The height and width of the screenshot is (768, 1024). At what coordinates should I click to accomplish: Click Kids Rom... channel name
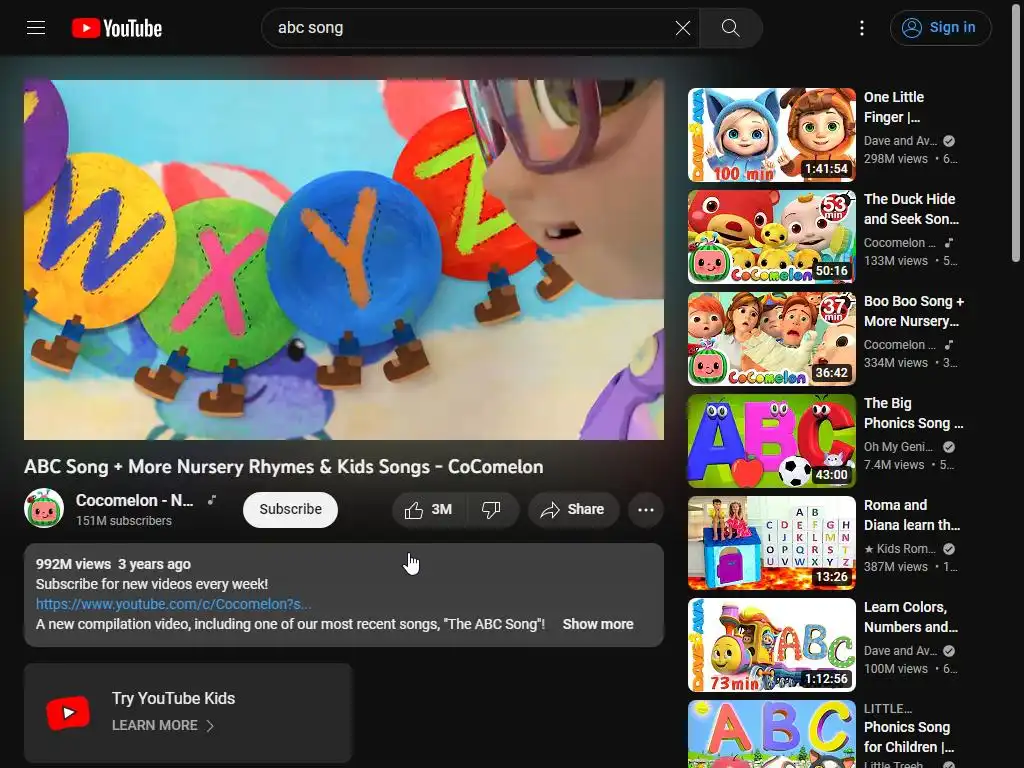pyautogui.click(x=900, y=549)
